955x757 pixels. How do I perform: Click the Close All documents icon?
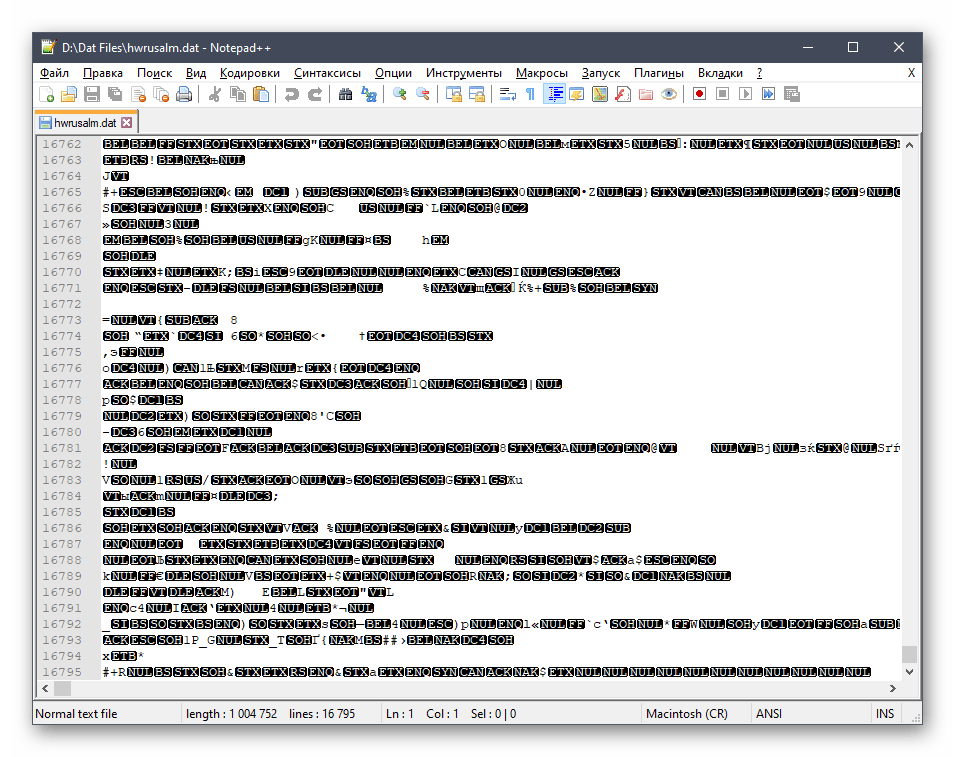point(161,94)
